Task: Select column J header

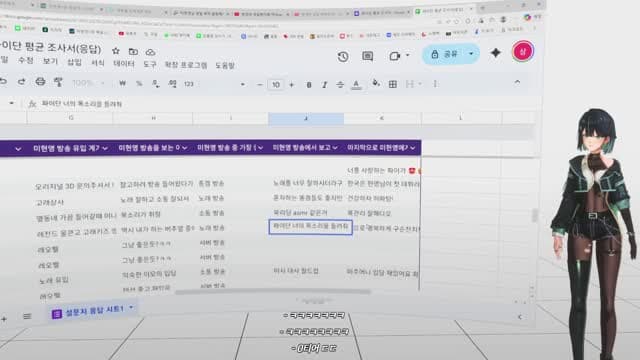Action: pos(306,118)
